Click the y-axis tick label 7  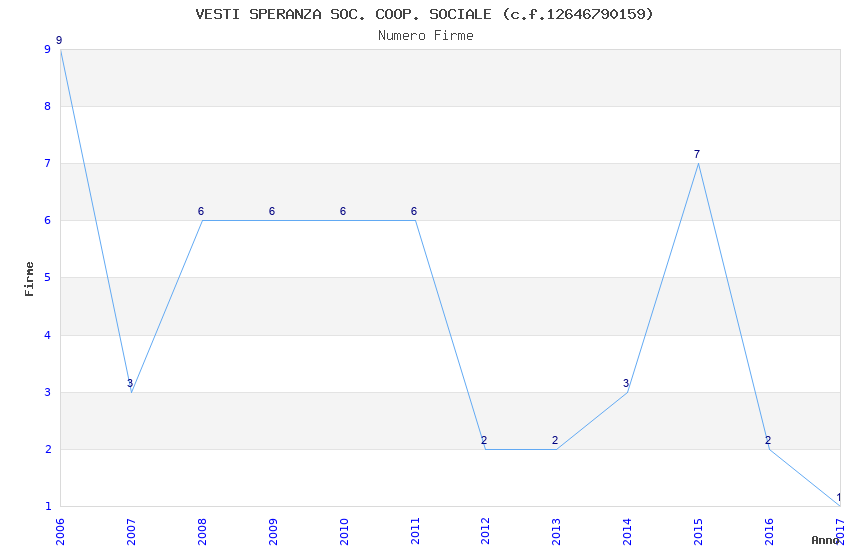coord(48,163)
